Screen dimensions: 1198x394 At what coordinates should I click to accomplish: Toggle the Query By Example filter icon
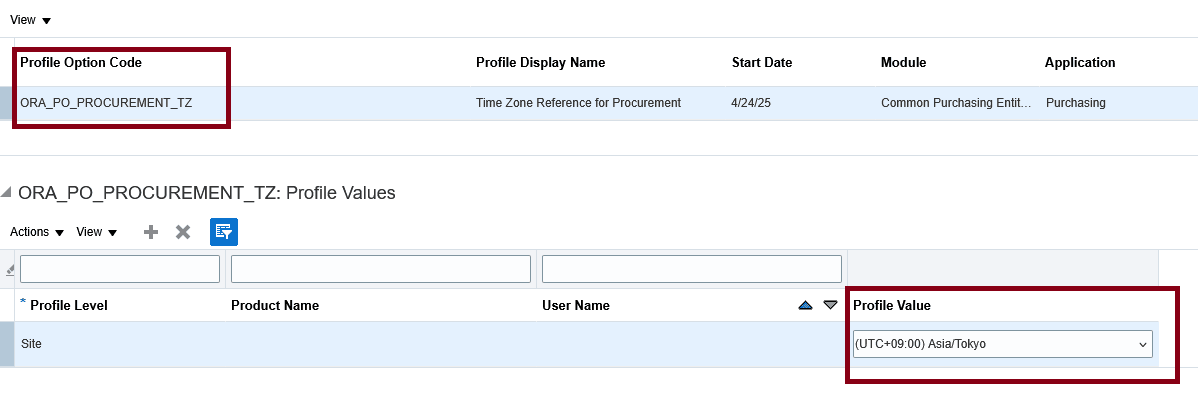pyautogui.click(x=224, y=232)
